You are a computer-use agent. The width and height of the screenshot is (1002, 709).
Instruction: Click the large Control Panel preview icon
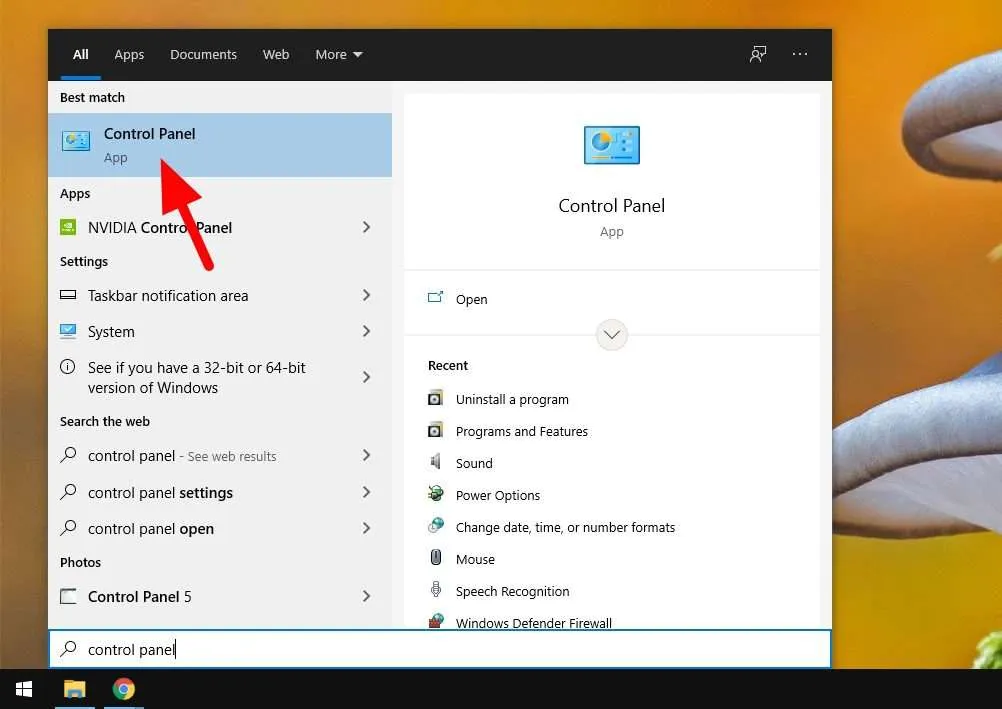[612, 145]
